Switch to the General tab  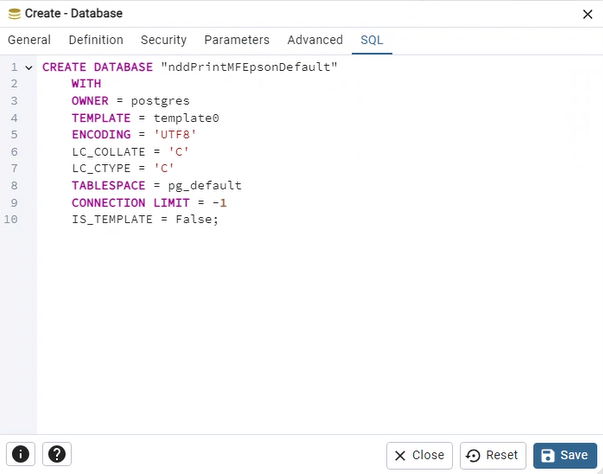tap(30, 40)
